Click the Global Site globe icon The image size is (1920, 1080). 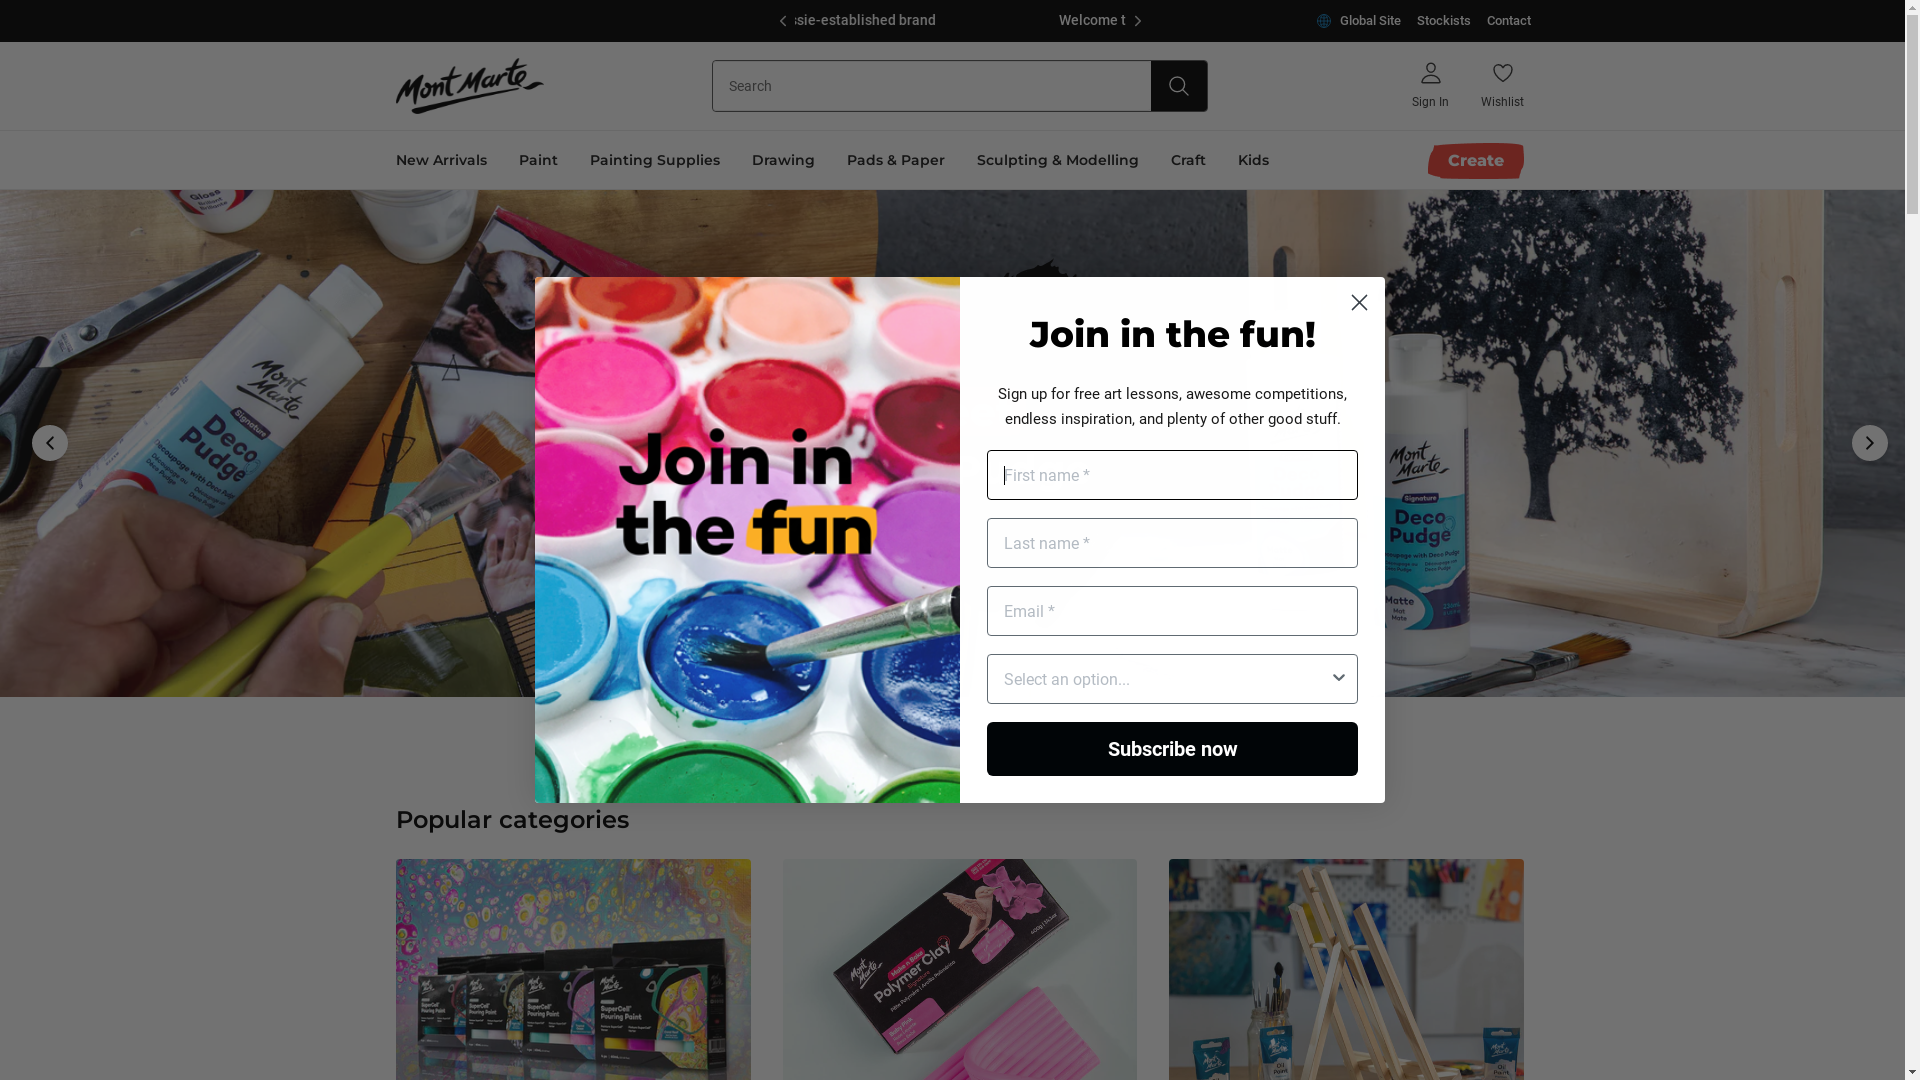pos(1324,21)
